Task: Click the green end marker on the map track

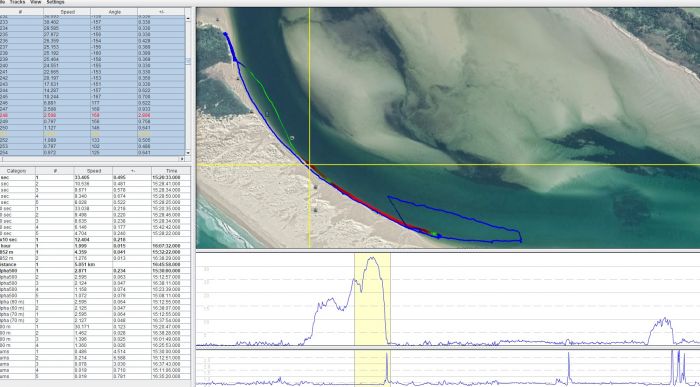Action: [433, 233]
